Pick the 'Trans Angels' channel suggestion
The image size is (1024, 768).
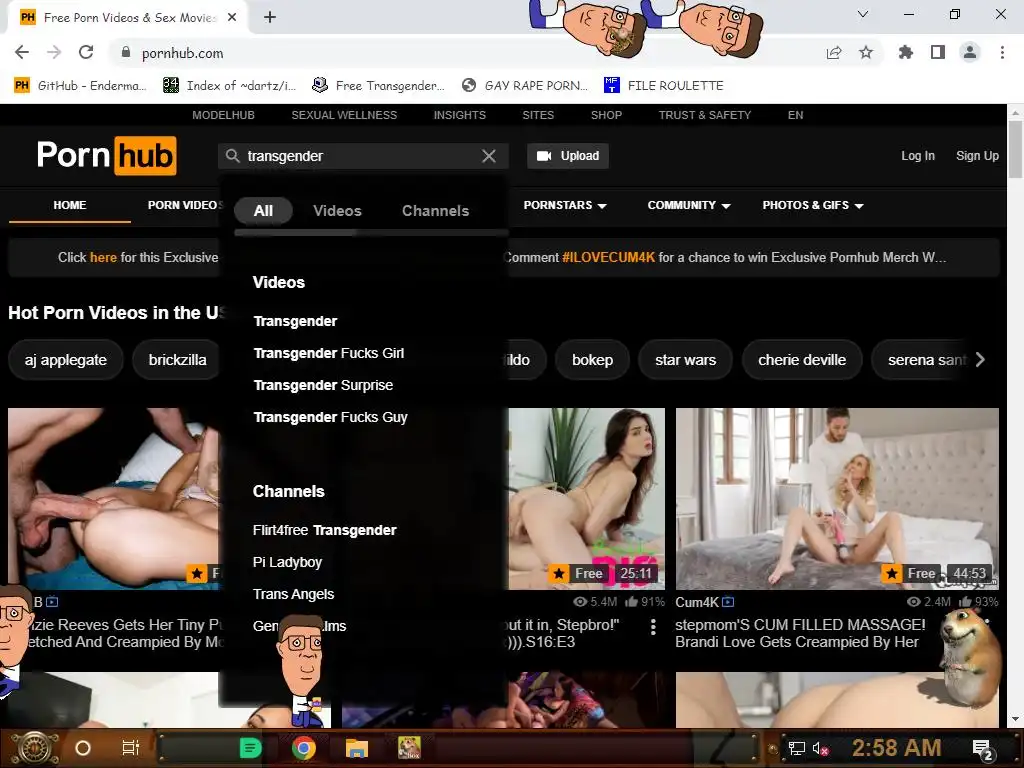[293, 594]
